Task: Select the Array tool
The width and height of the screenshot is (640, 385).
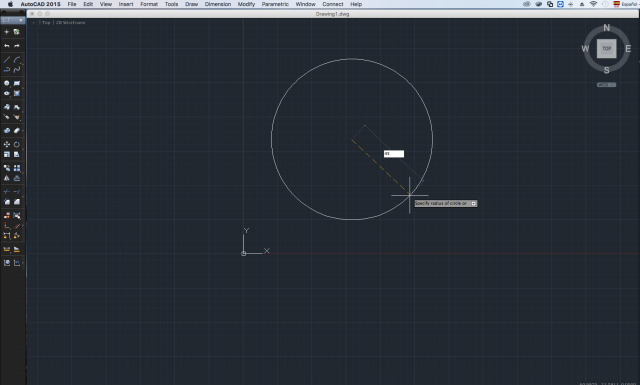Action: [x=17, y=168]
